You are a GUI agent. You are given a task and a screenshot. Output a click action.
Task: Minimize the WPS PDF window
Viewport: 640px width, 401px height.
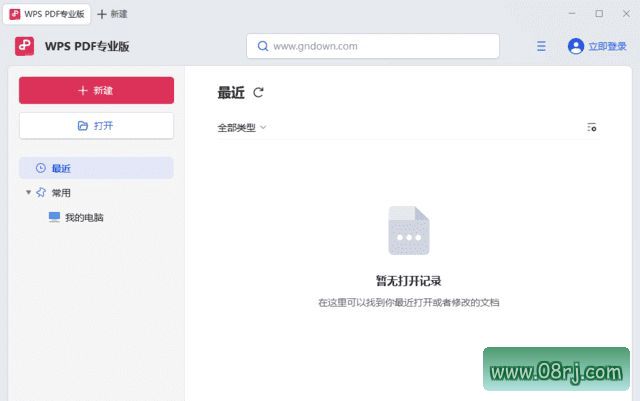click(572, 13)
